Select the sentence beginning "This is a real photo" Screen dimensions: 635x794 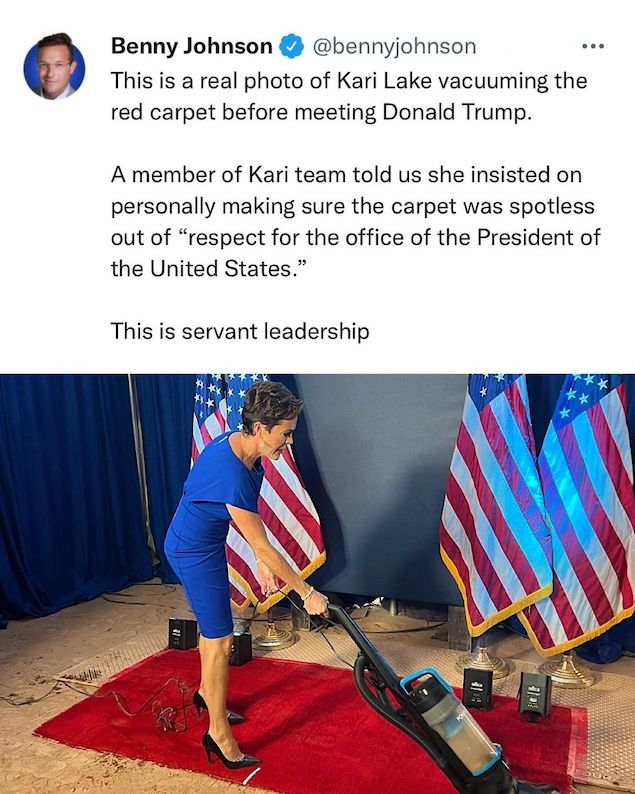(349, 96)
